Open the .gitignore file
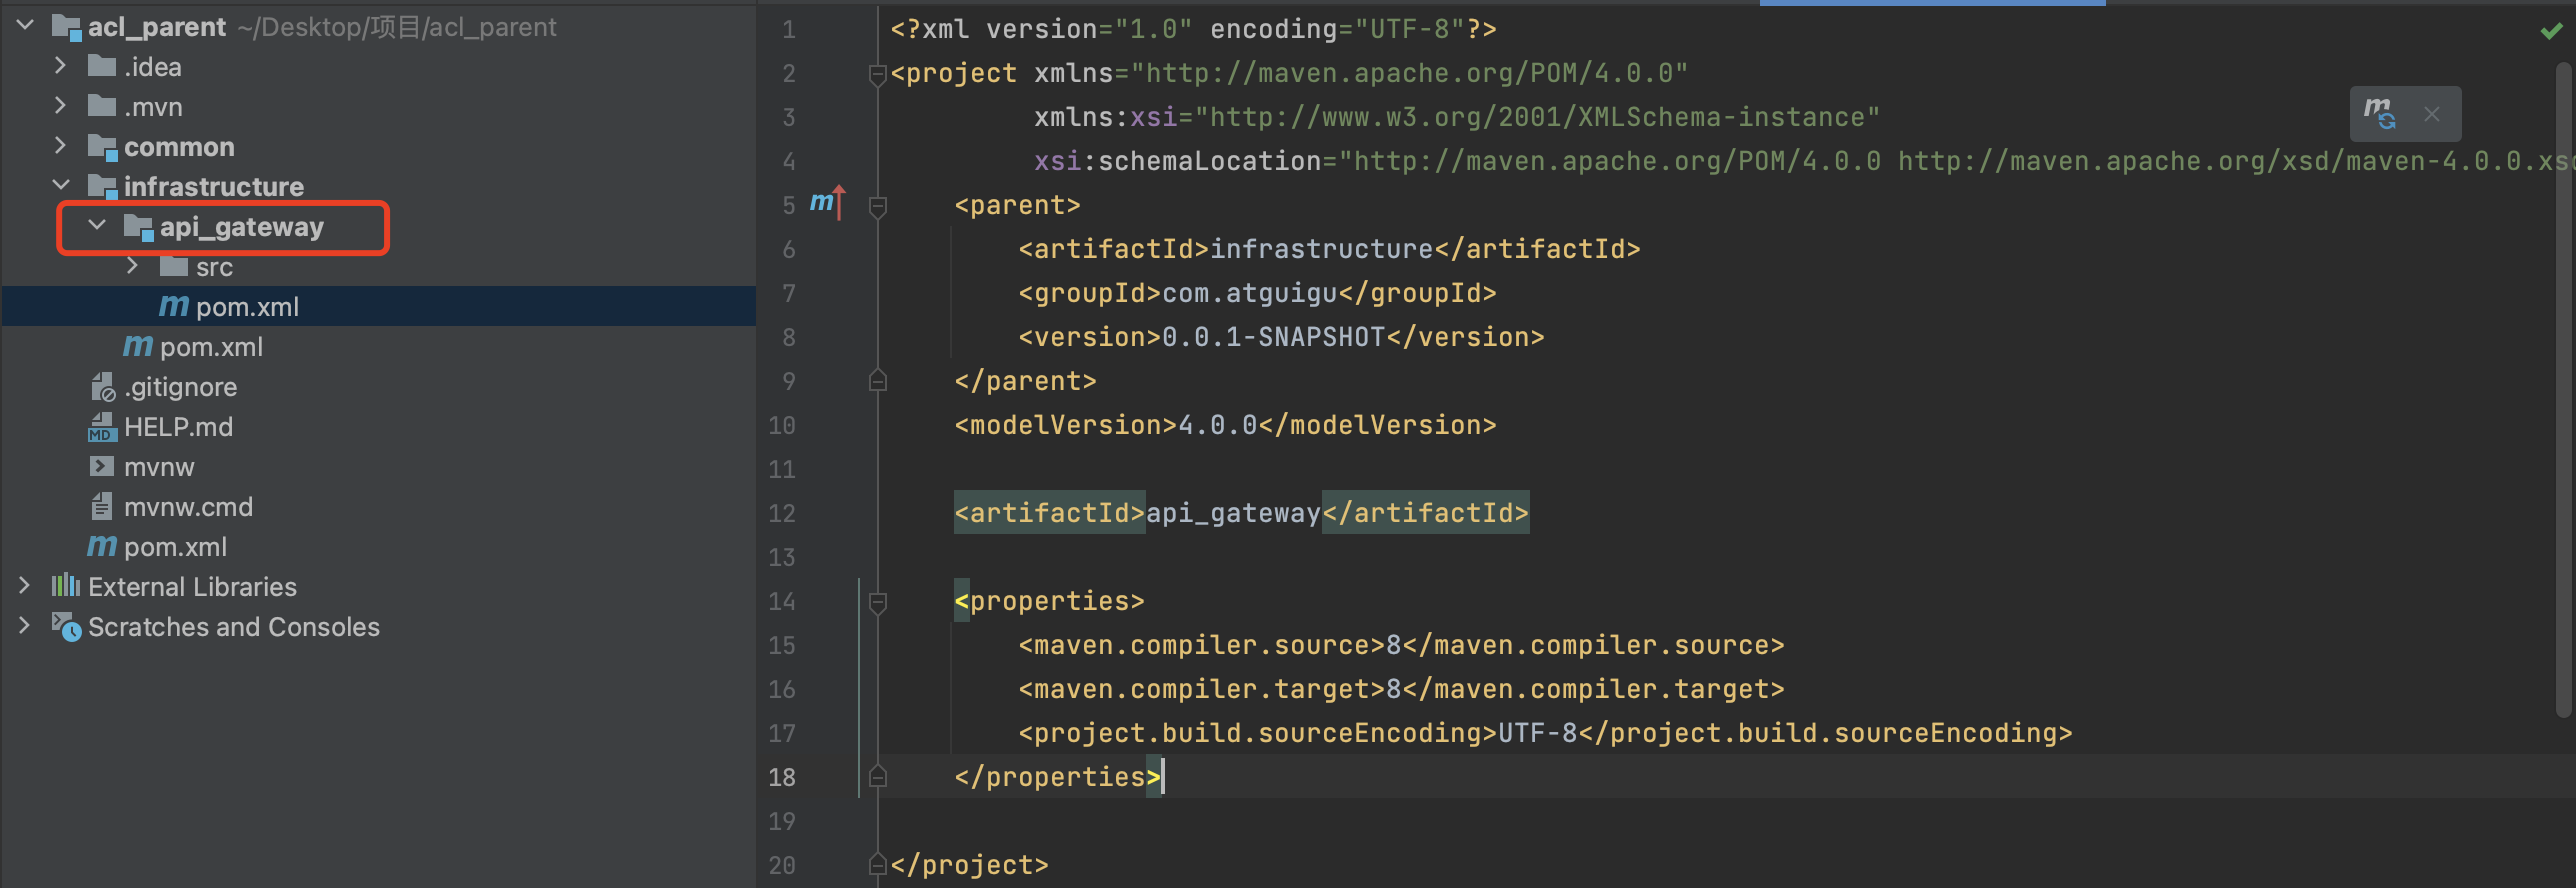2576x888 pixels. tap(180, 387)
